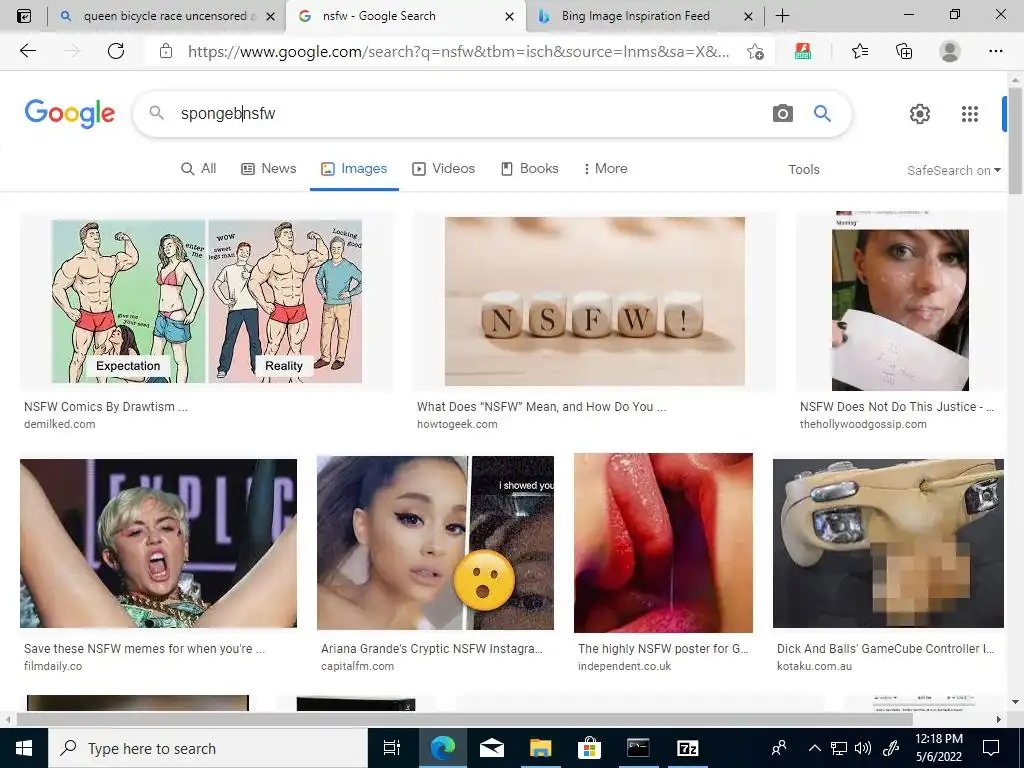Expand the SafeSearch on dropdown
This screenshot has width=1024, height=768.
pyautogui.click(x=953, y=170)
